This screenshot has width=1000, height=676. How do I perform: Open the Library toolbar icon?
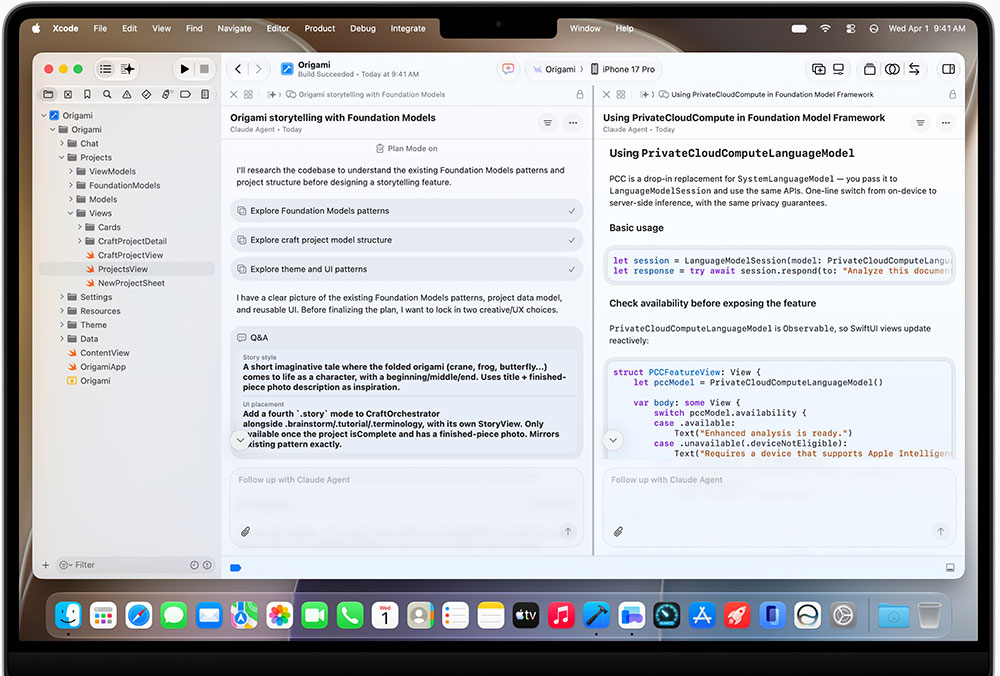coord(869,69)
